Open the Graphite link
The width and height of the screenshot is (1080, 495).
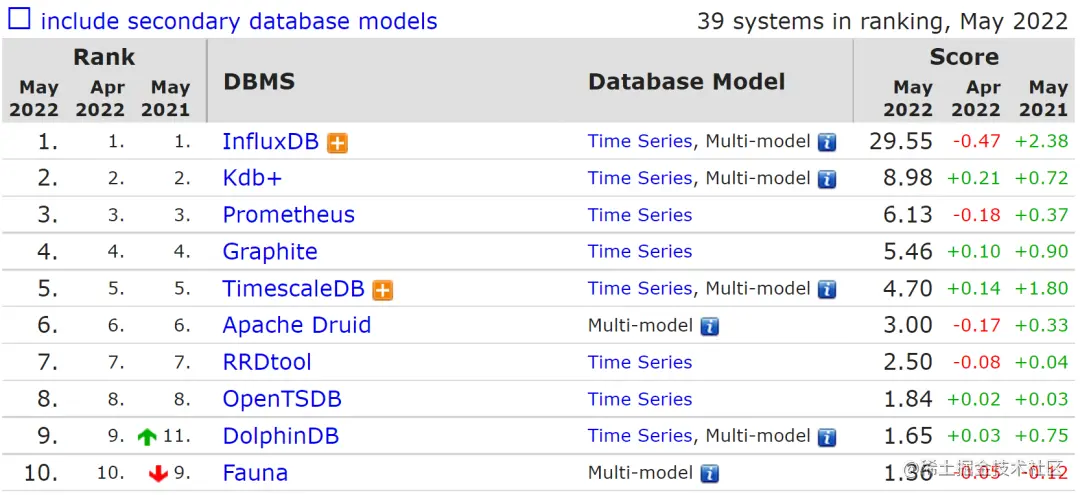point(269,252)
